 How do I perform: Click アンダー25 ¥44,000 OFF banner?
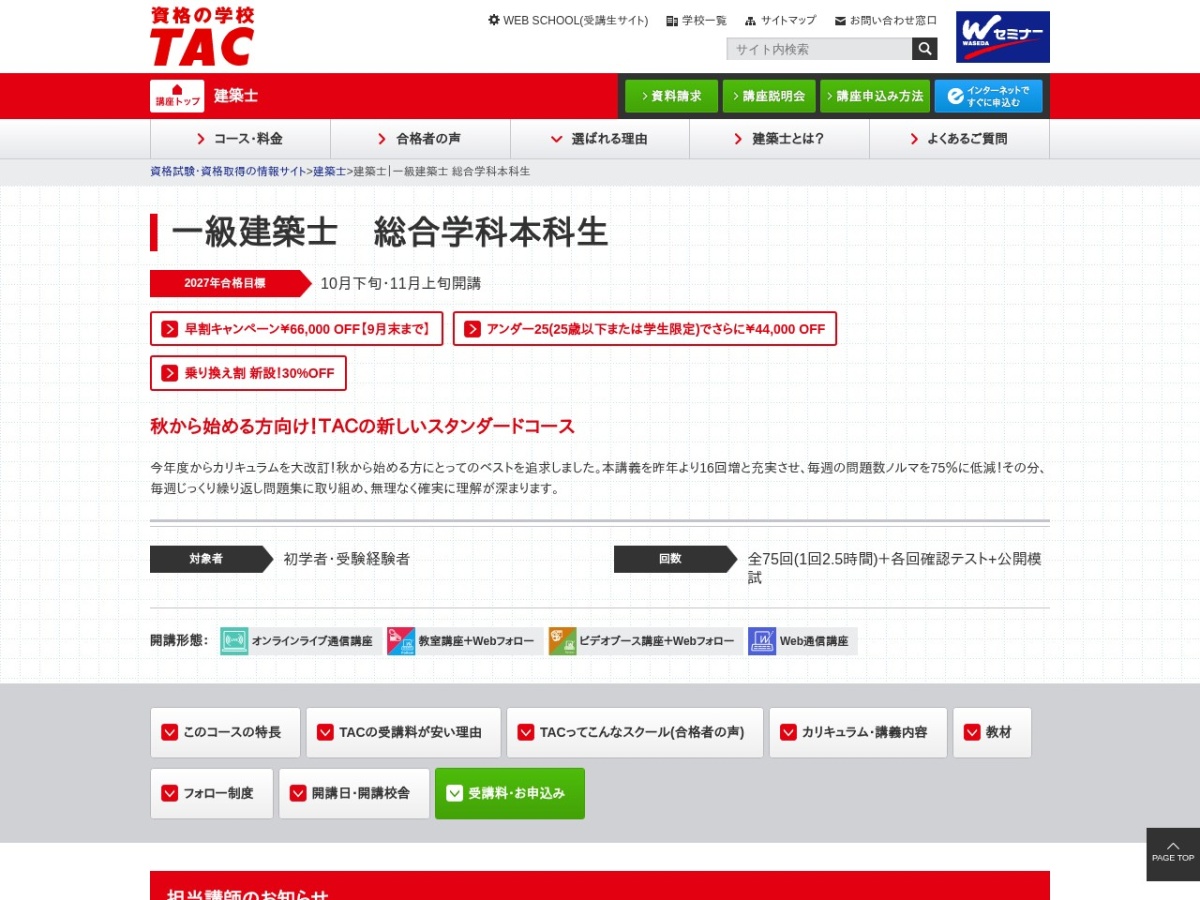click(645, 329)
